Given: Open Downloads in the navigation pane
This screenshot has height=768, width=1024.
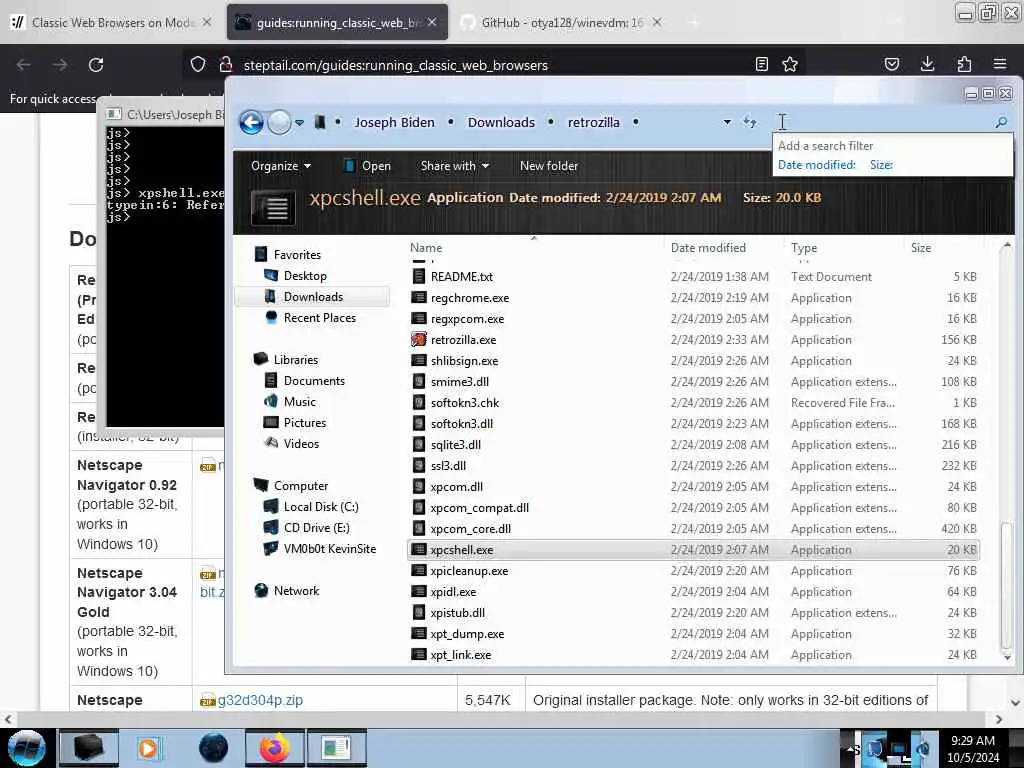Looking at the screenshot, I should tap(313, 296).
